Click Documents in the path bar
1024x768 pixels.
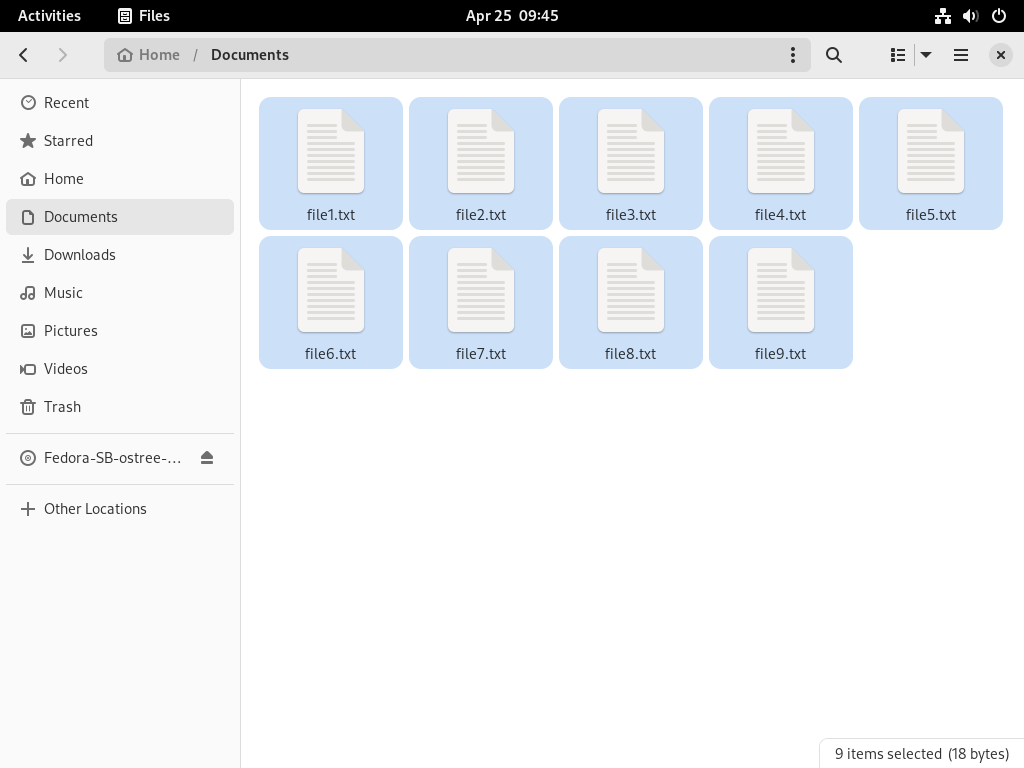click(x=249, y=55)
